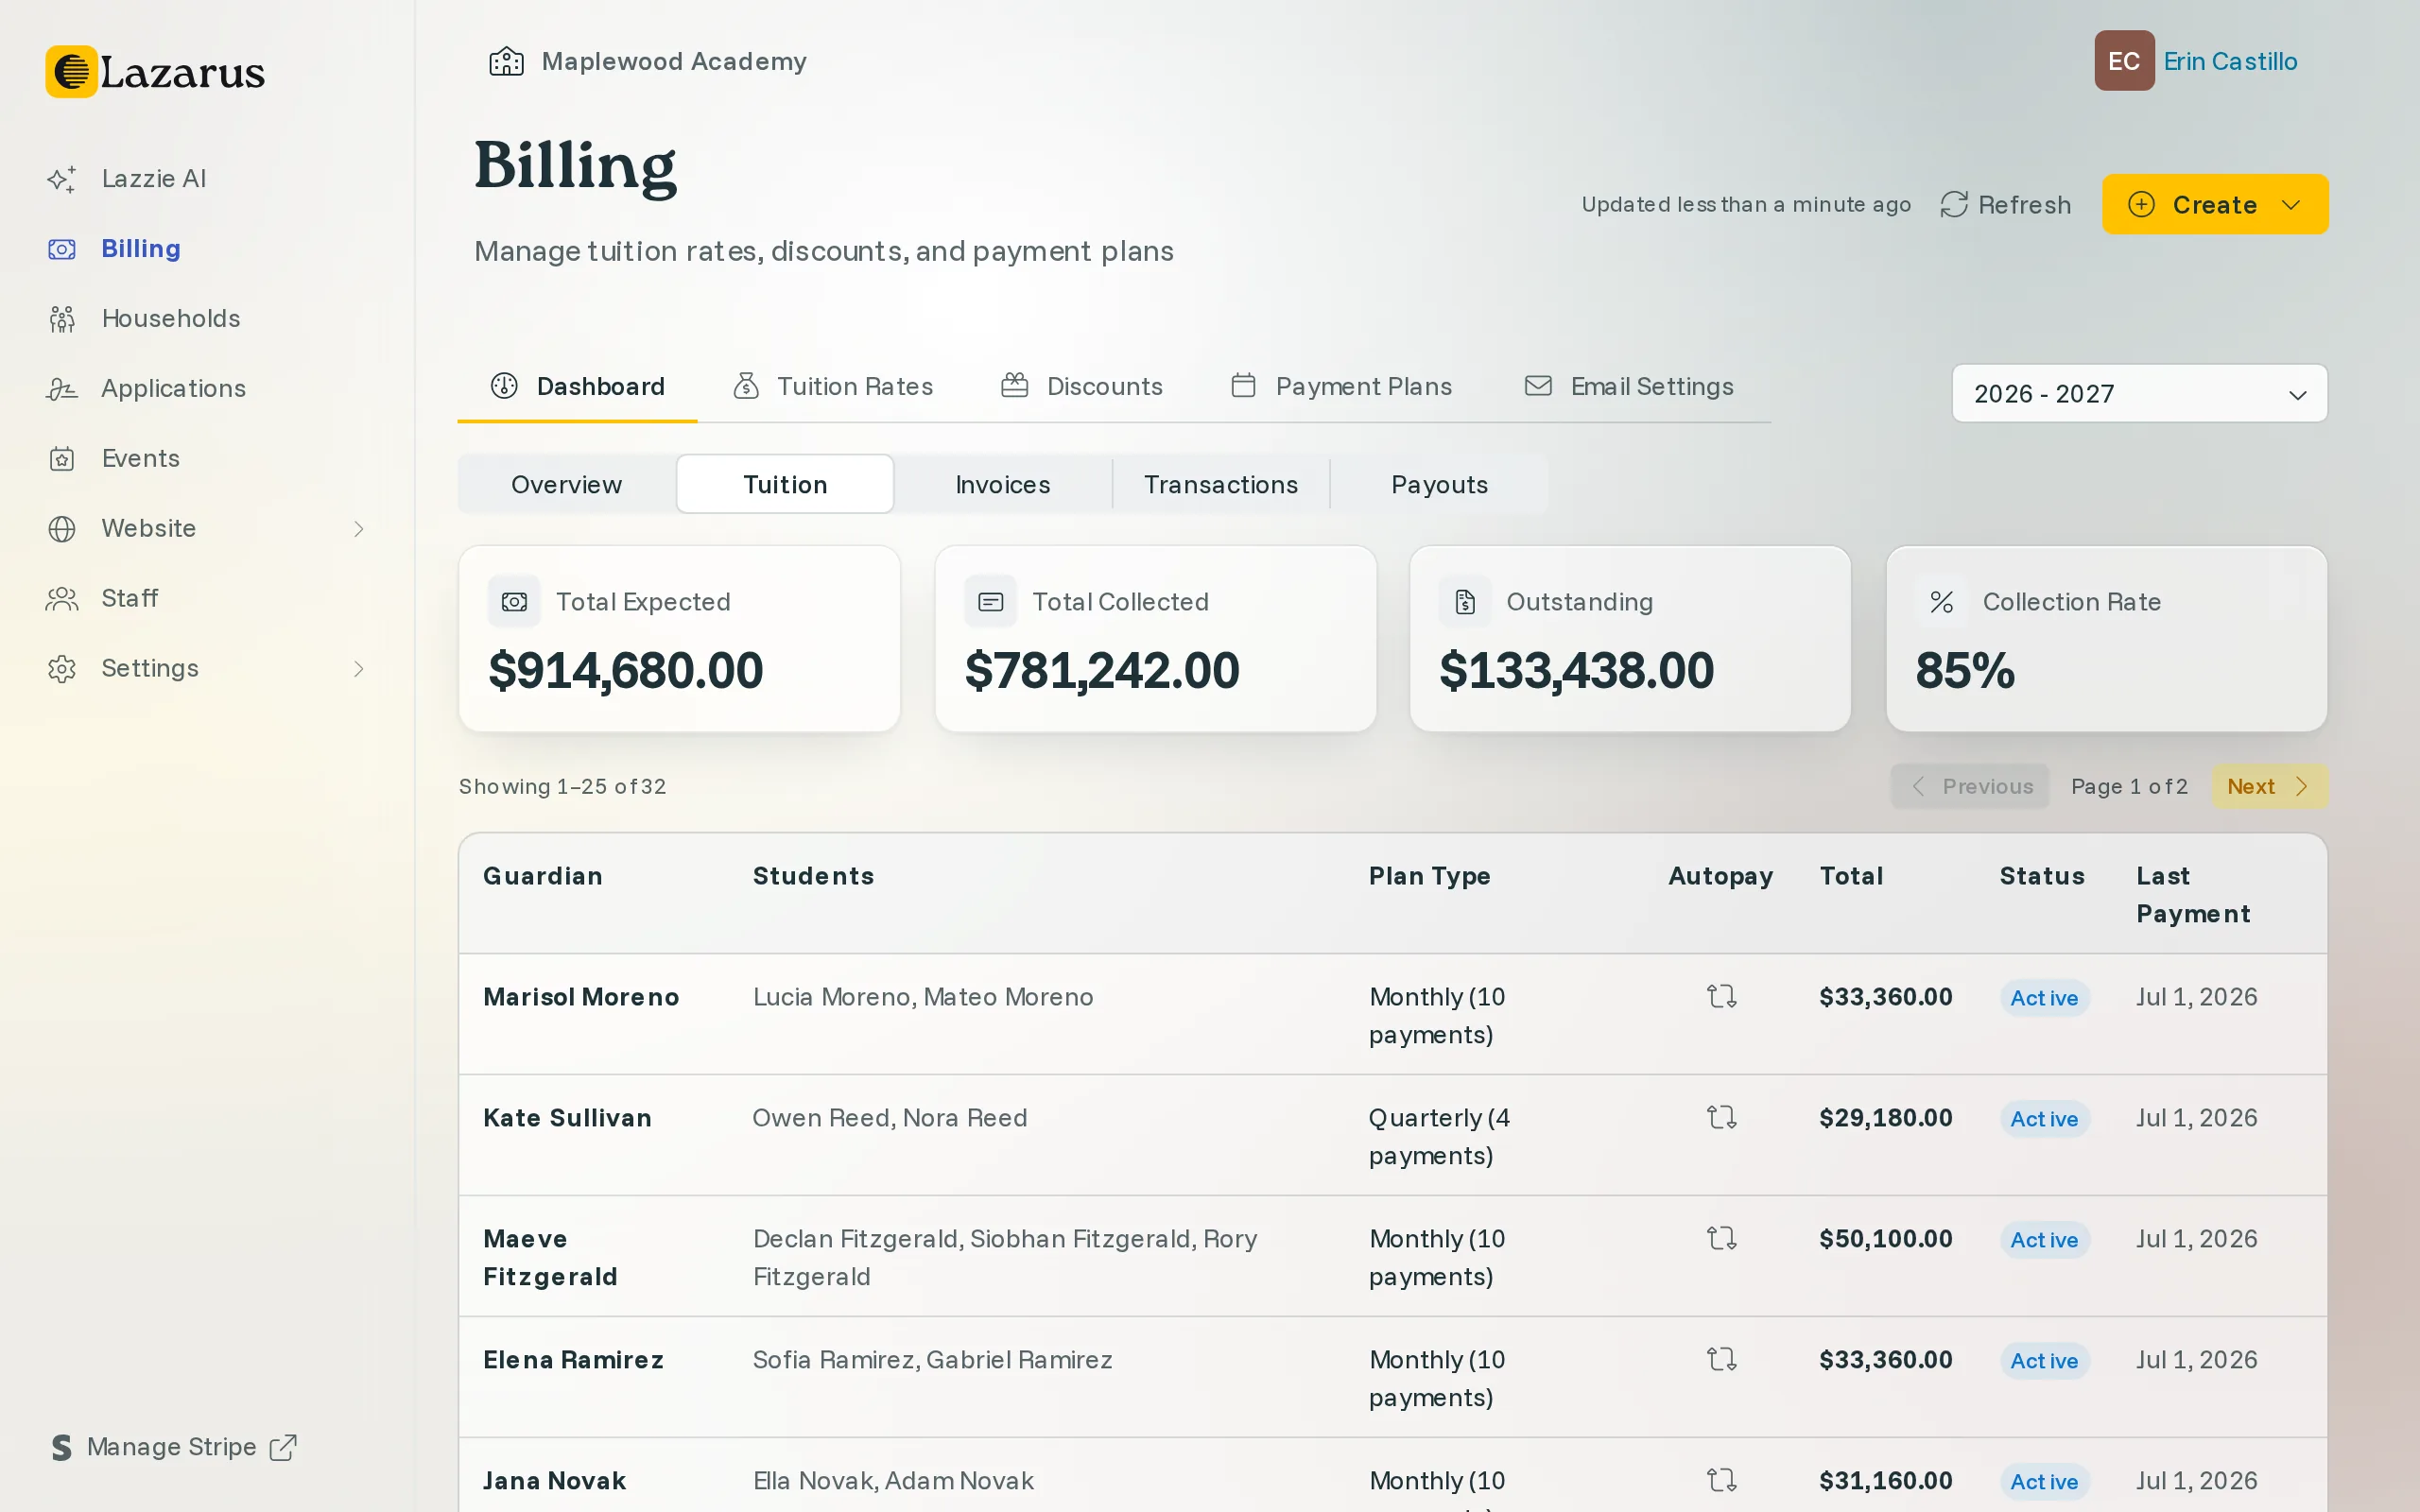2420x1512 pixels.
Task: Open the 2026 - 2027 year dropdown
Action: (x=2139, y=393)
